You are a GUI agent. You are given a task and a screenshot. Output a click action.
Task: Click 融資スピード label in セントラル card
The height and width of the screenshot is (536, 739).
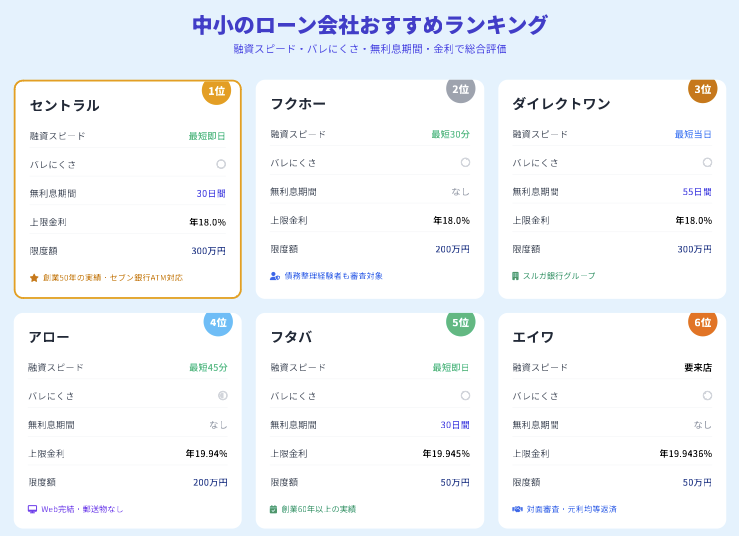pos(57,136)
